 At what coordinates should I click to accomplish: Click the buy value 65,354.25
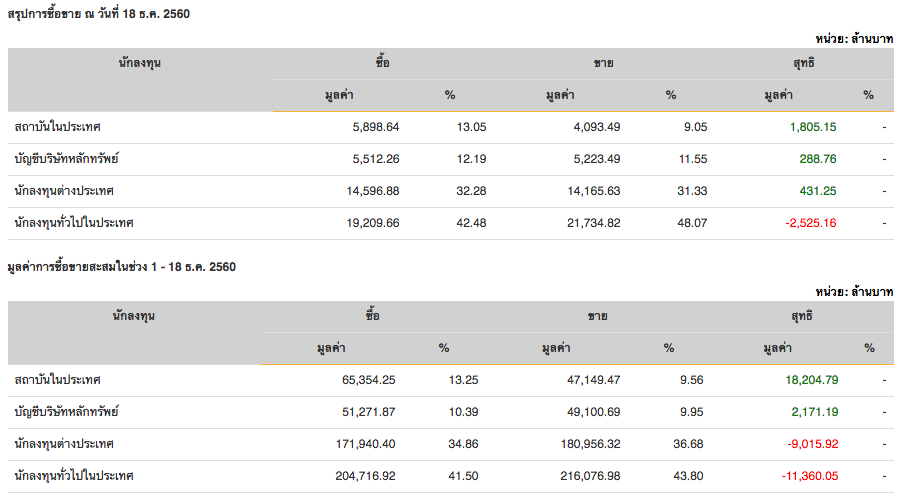point(366,380)
